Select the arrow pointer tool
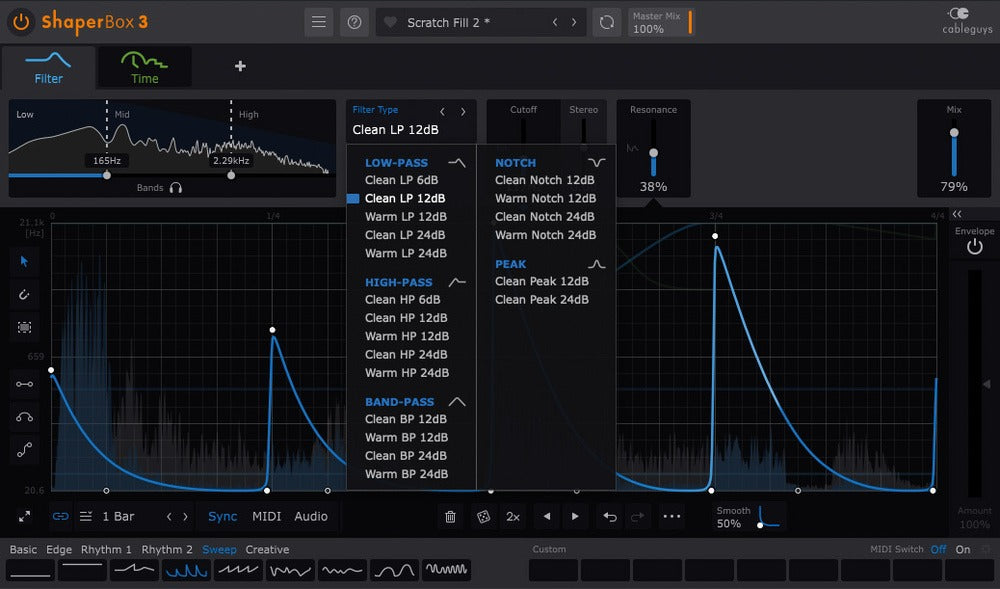This screenshot has height=589, width=1000. [x=24, y=261]
